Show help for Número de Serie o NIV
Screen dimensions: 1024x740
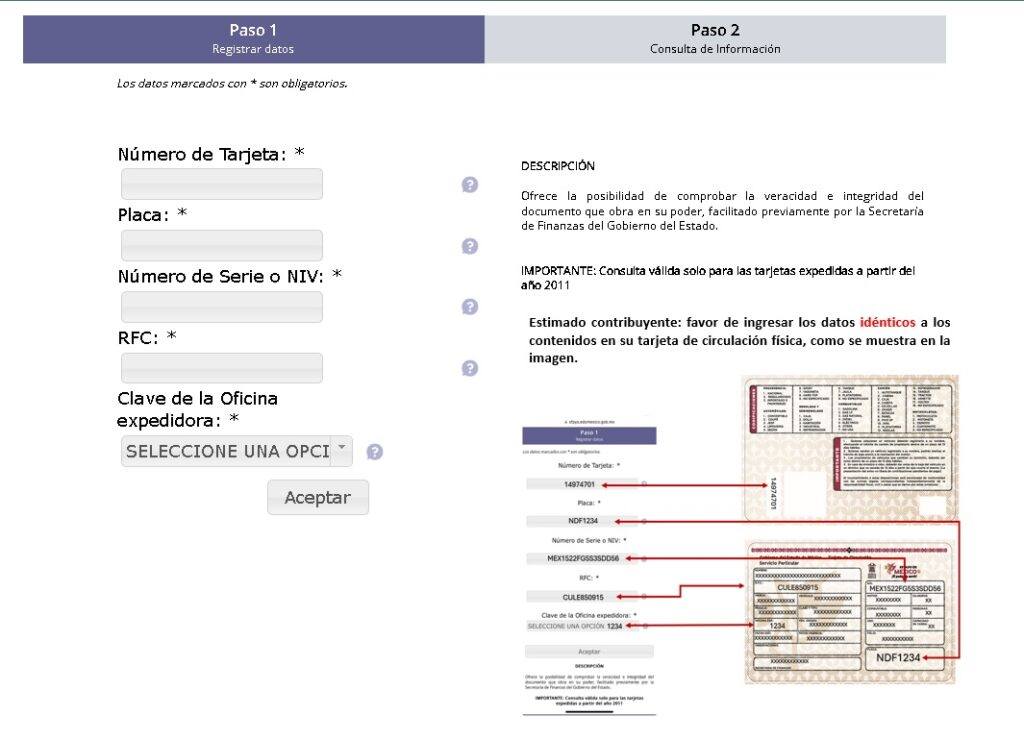(470, 307)
